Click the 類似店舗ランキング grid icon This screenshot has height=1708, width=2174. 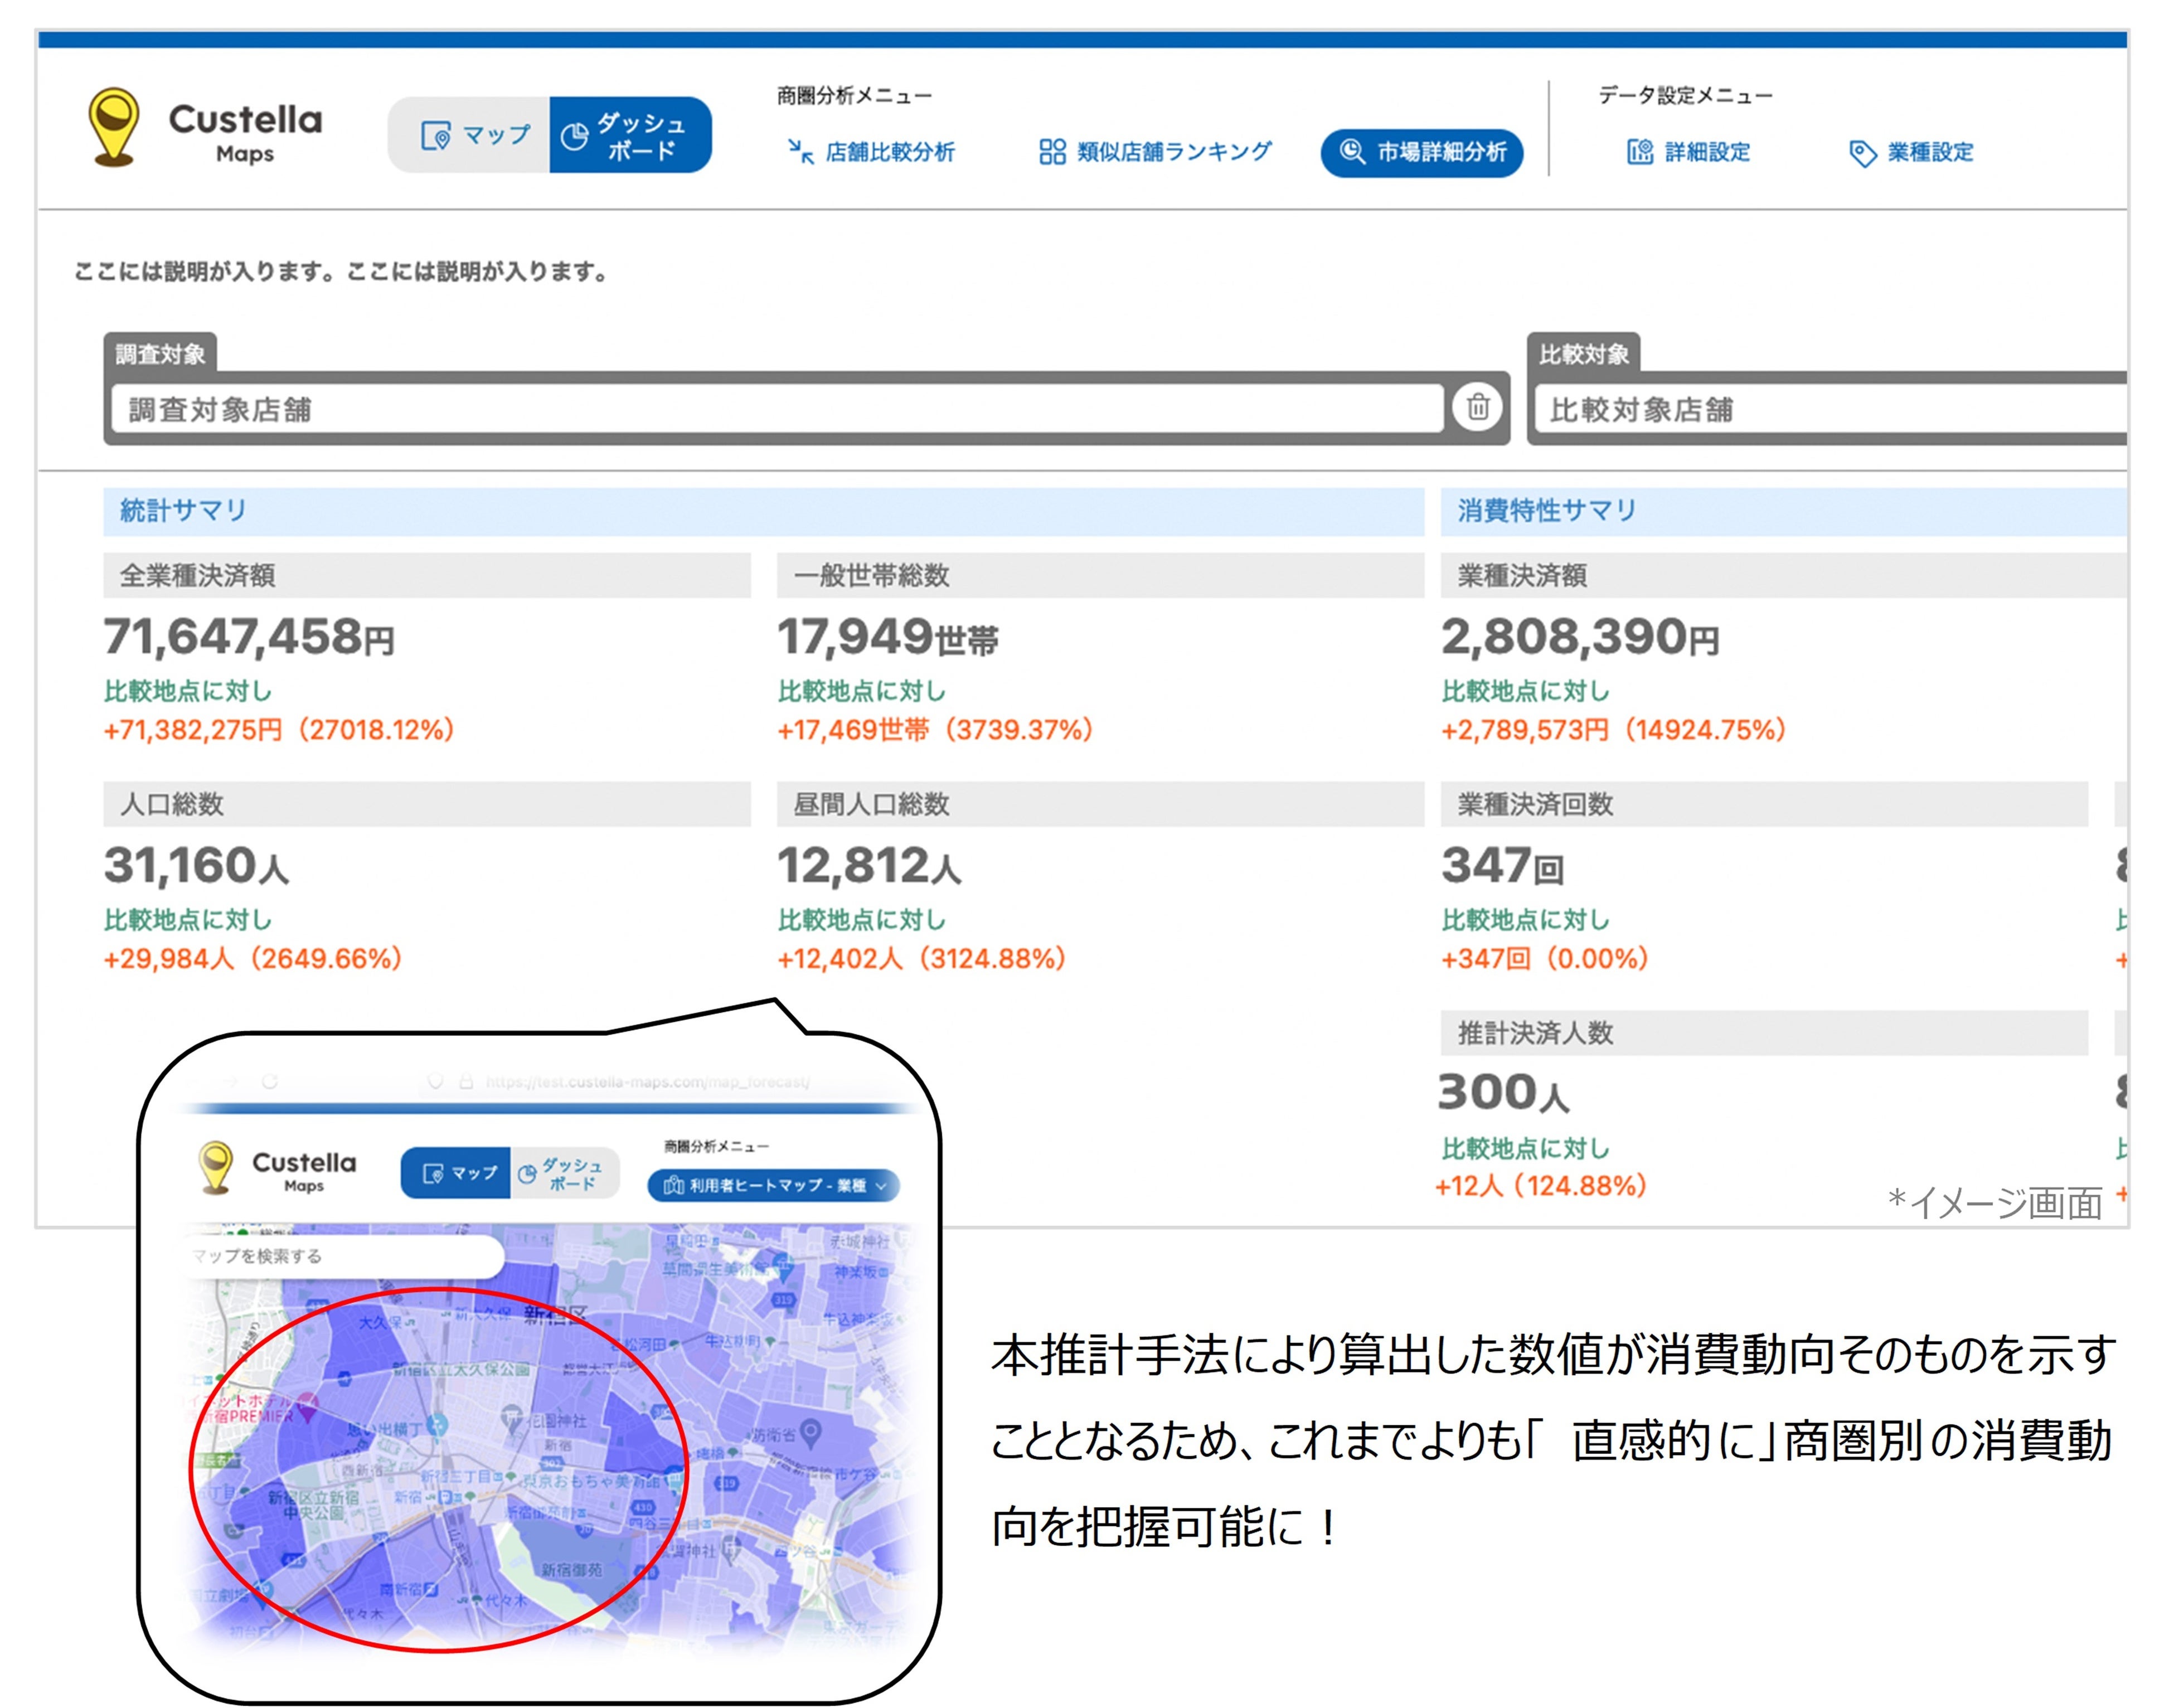click(x=1052, y=152)
